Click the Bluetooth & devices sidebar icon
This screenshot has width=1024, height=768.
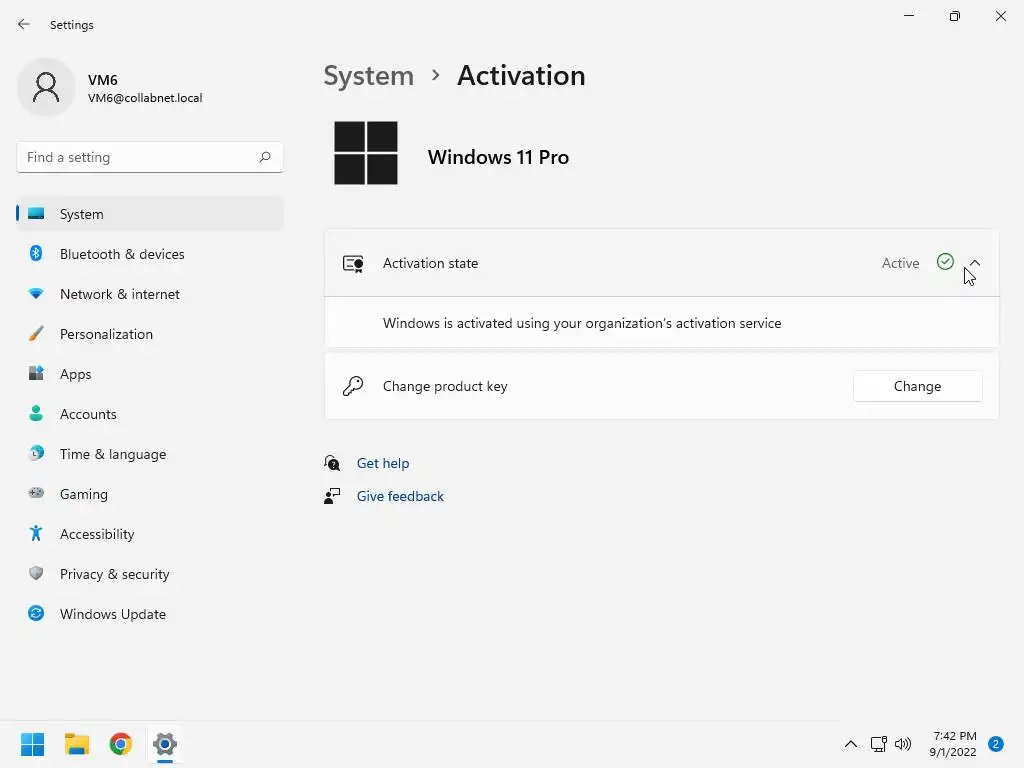pos(36,254)
